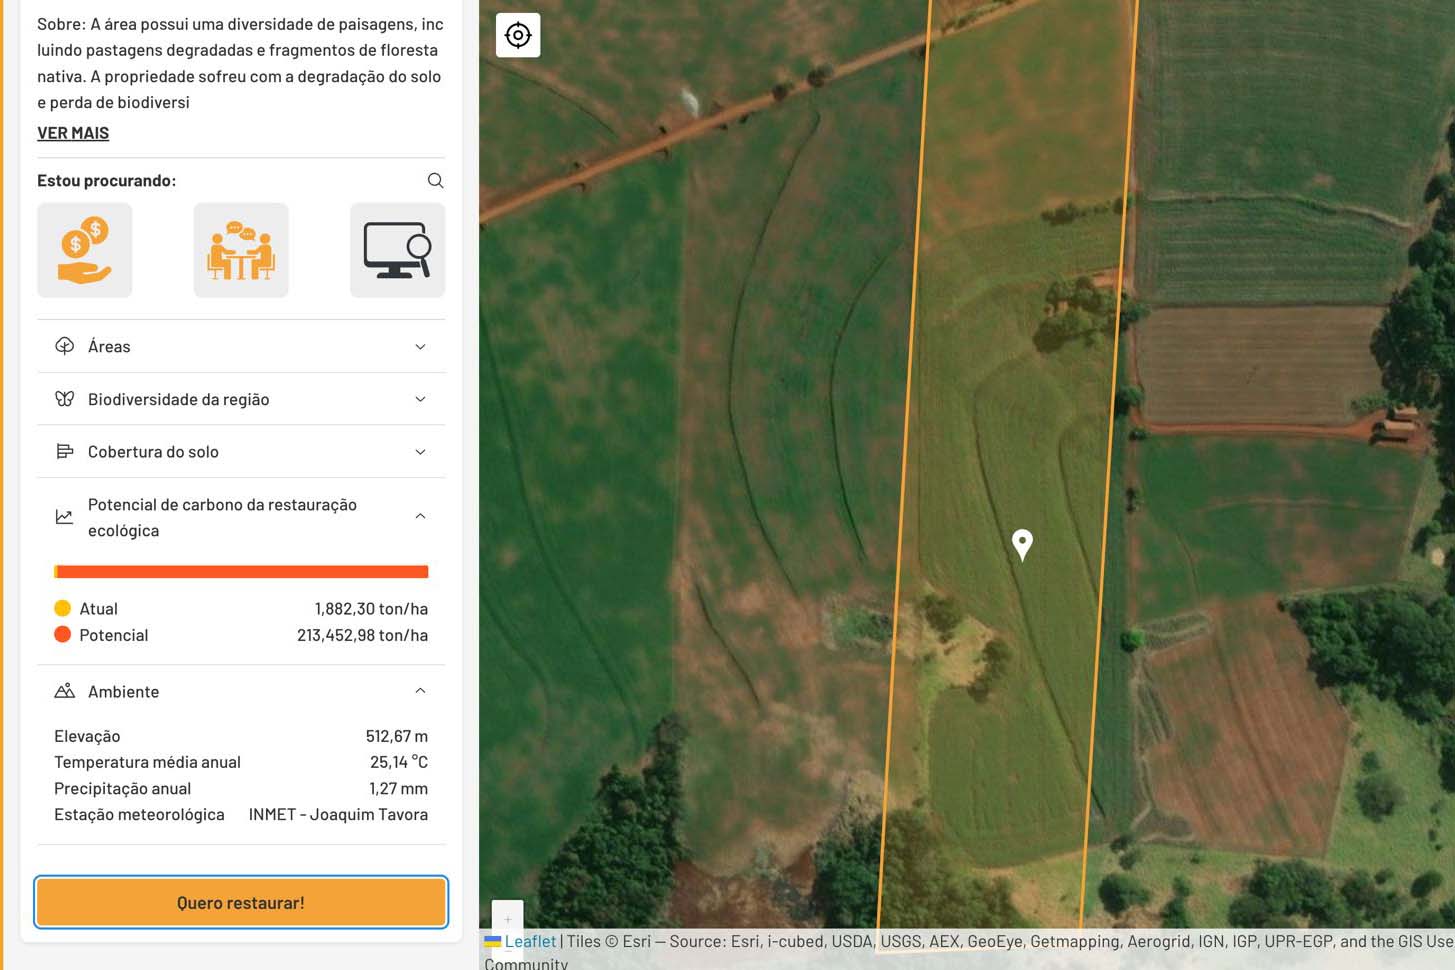Image resolution: width=1455 pixels, height=970 pixels.
Task: Expand the Biodiversidade da região chevron
Action: pyautogui.click(x=420, y=399)
